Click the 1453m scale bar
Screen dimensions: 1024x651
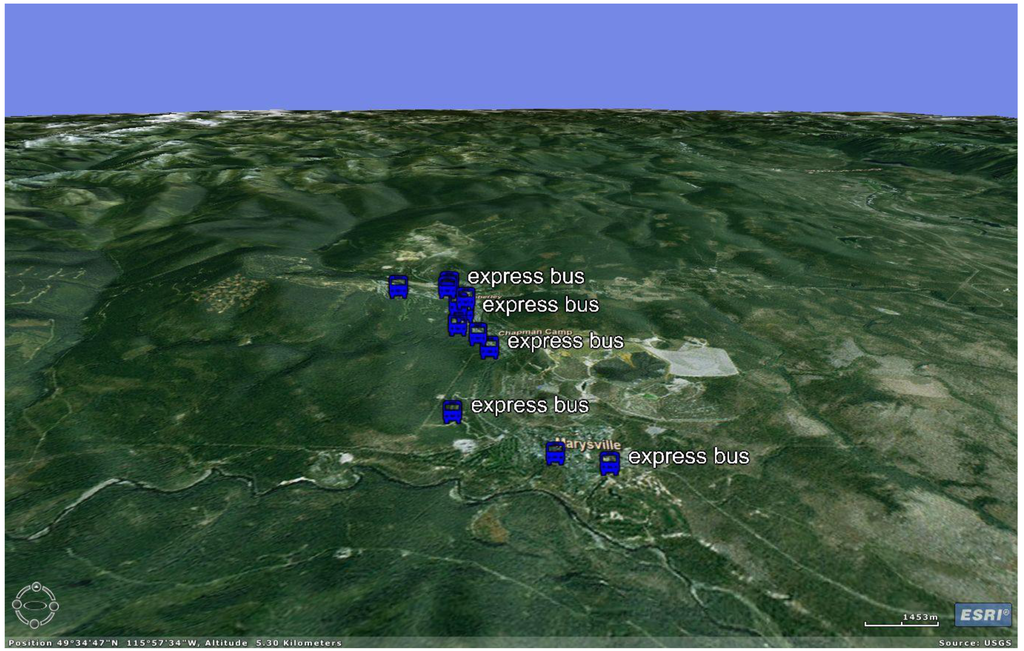902,620
